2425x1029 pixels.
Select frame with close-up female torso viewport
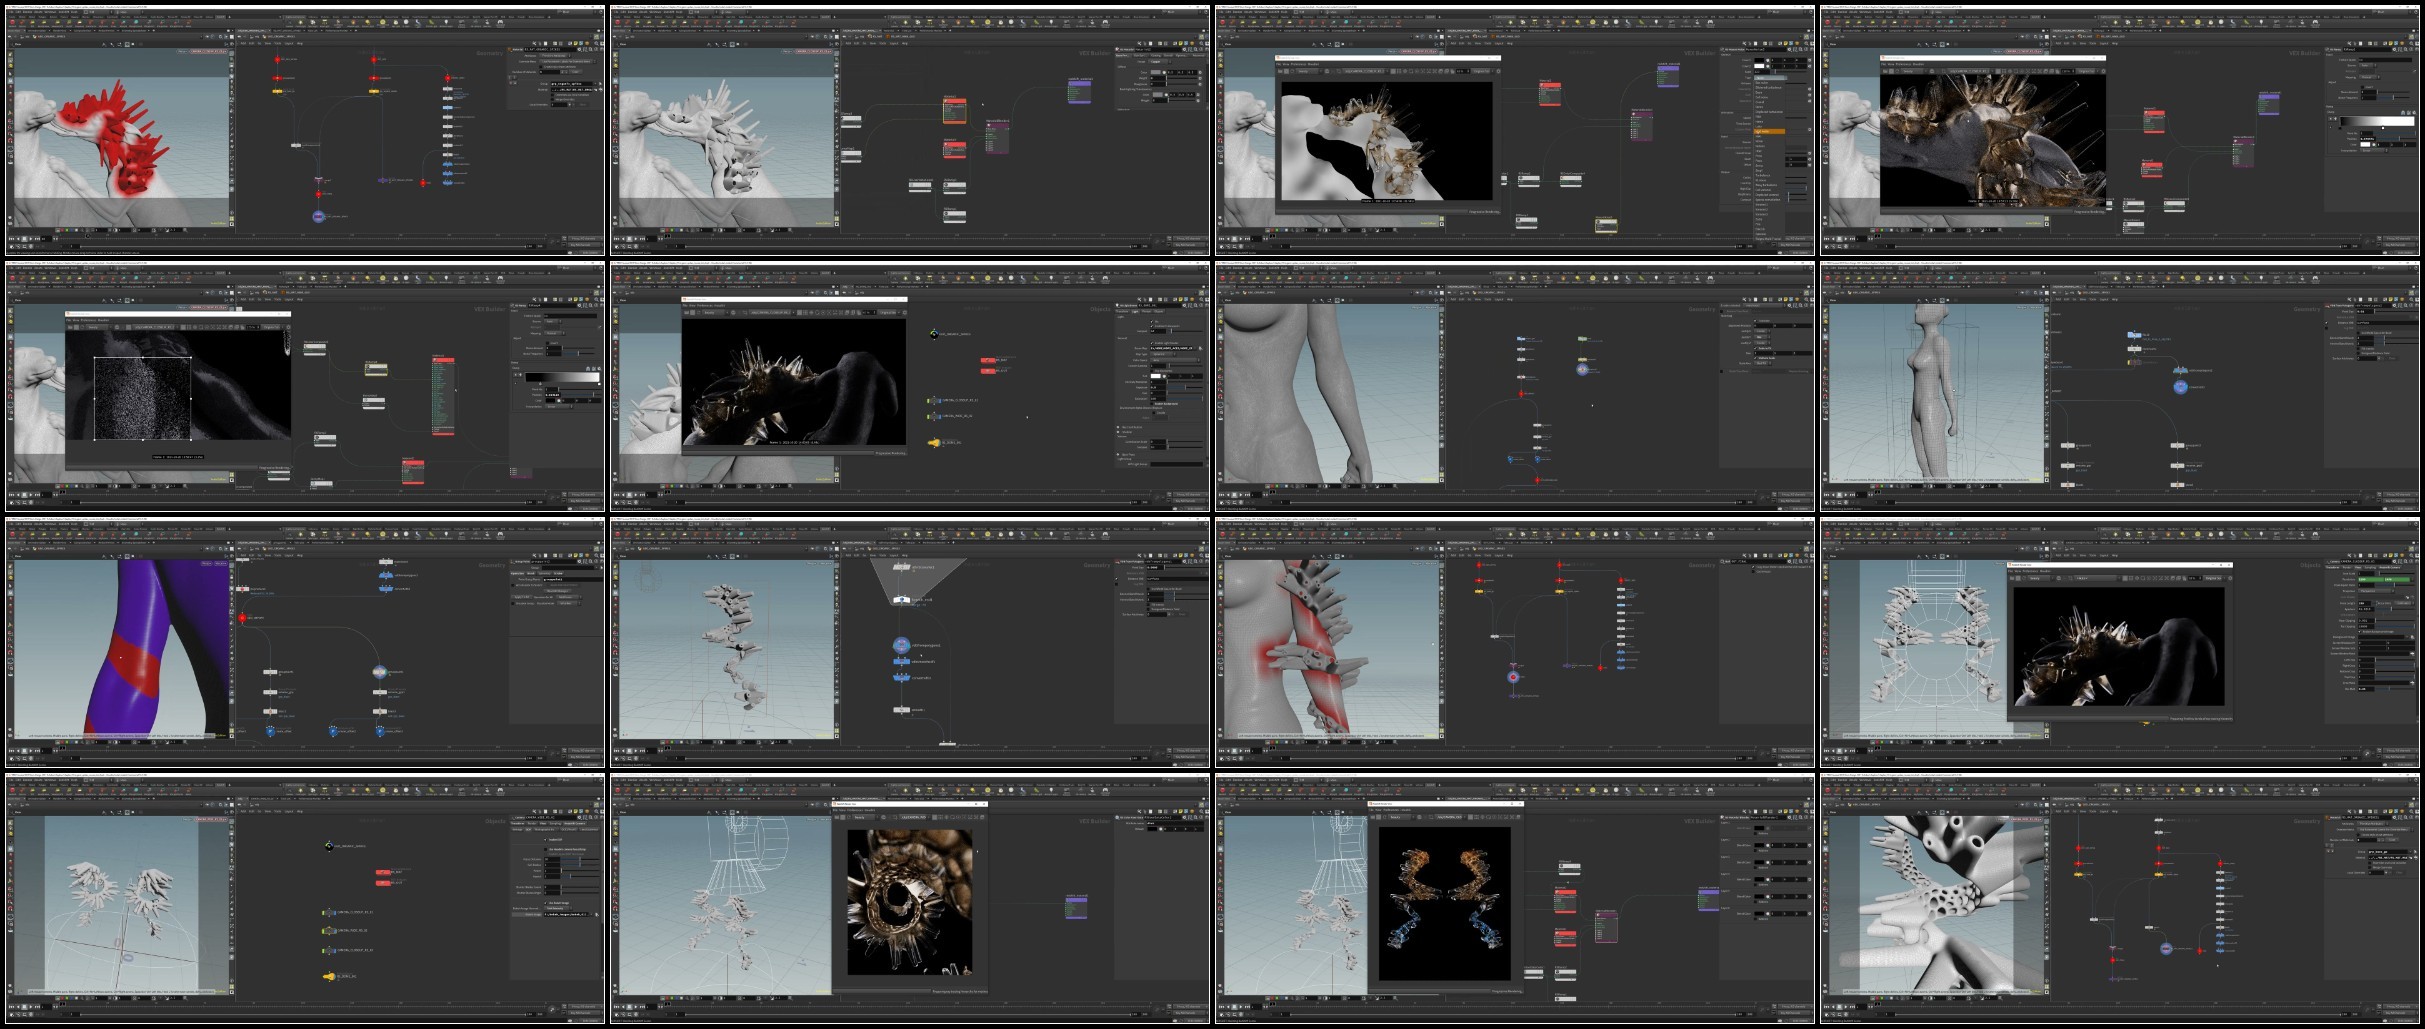point(1515,386)
